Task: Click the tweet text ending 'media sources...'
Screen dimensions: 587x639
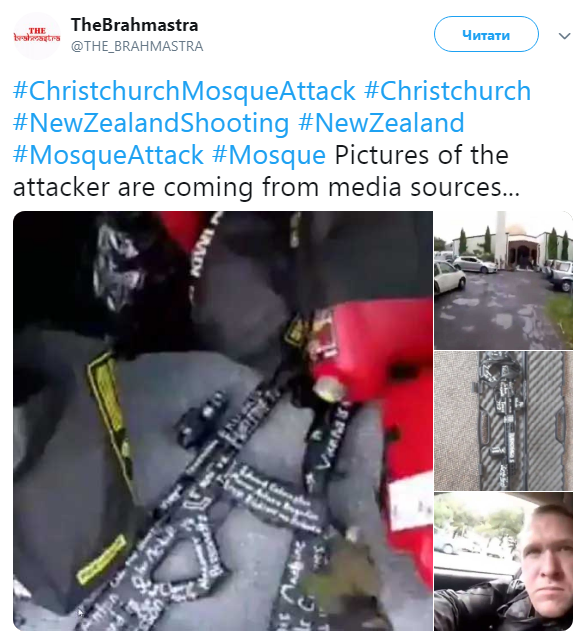Action: 424,187
